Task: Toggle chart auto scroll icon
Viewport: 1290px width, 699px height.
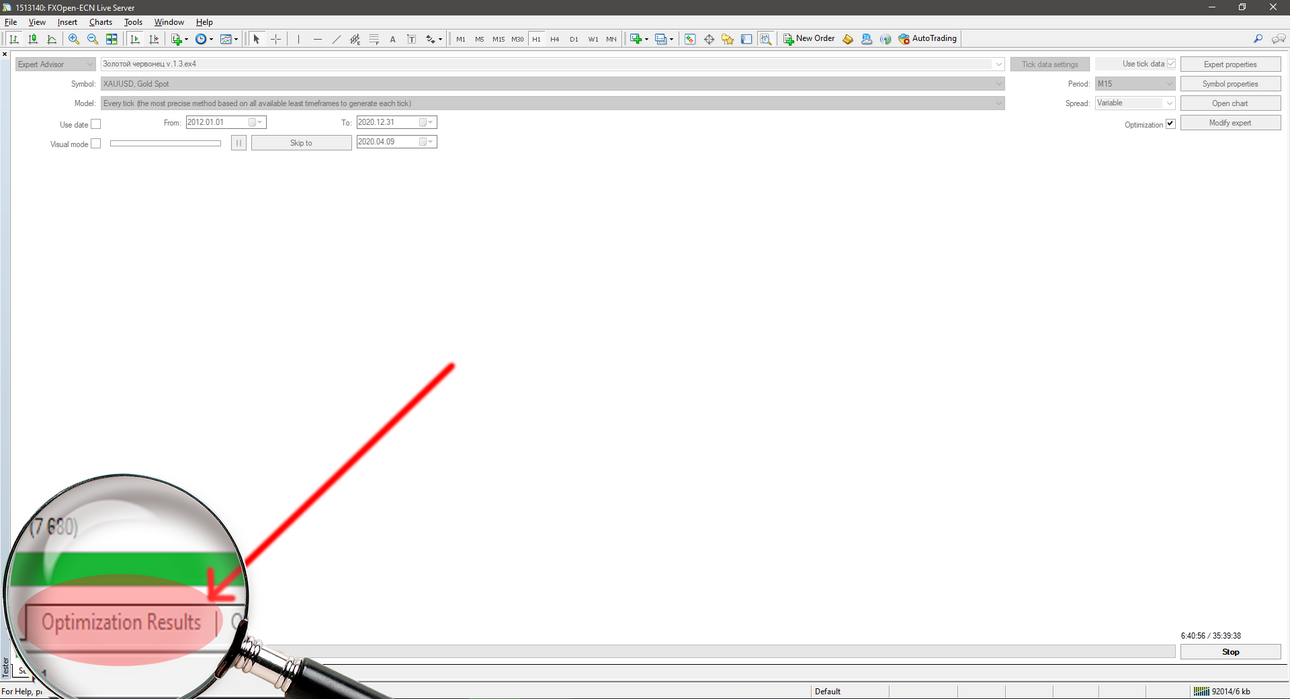Action: point(135,39)
